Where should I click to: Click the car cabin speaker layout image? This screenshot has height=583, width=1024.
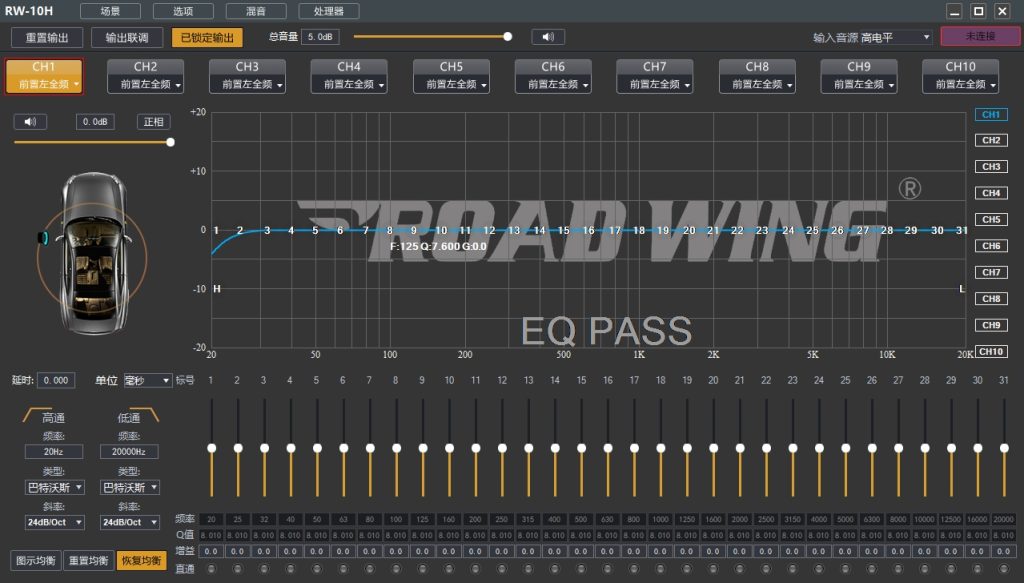[x=92, y=253]
